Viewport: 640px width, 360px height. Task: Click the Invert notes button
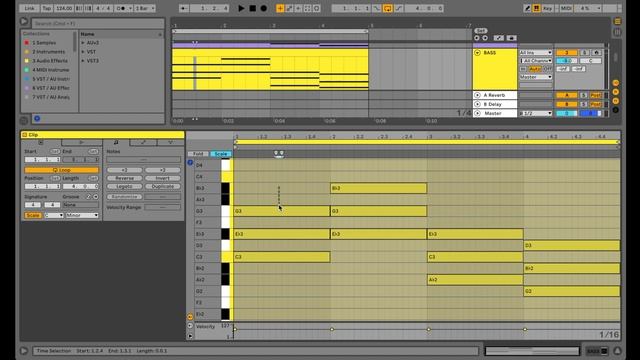point(162,178)
